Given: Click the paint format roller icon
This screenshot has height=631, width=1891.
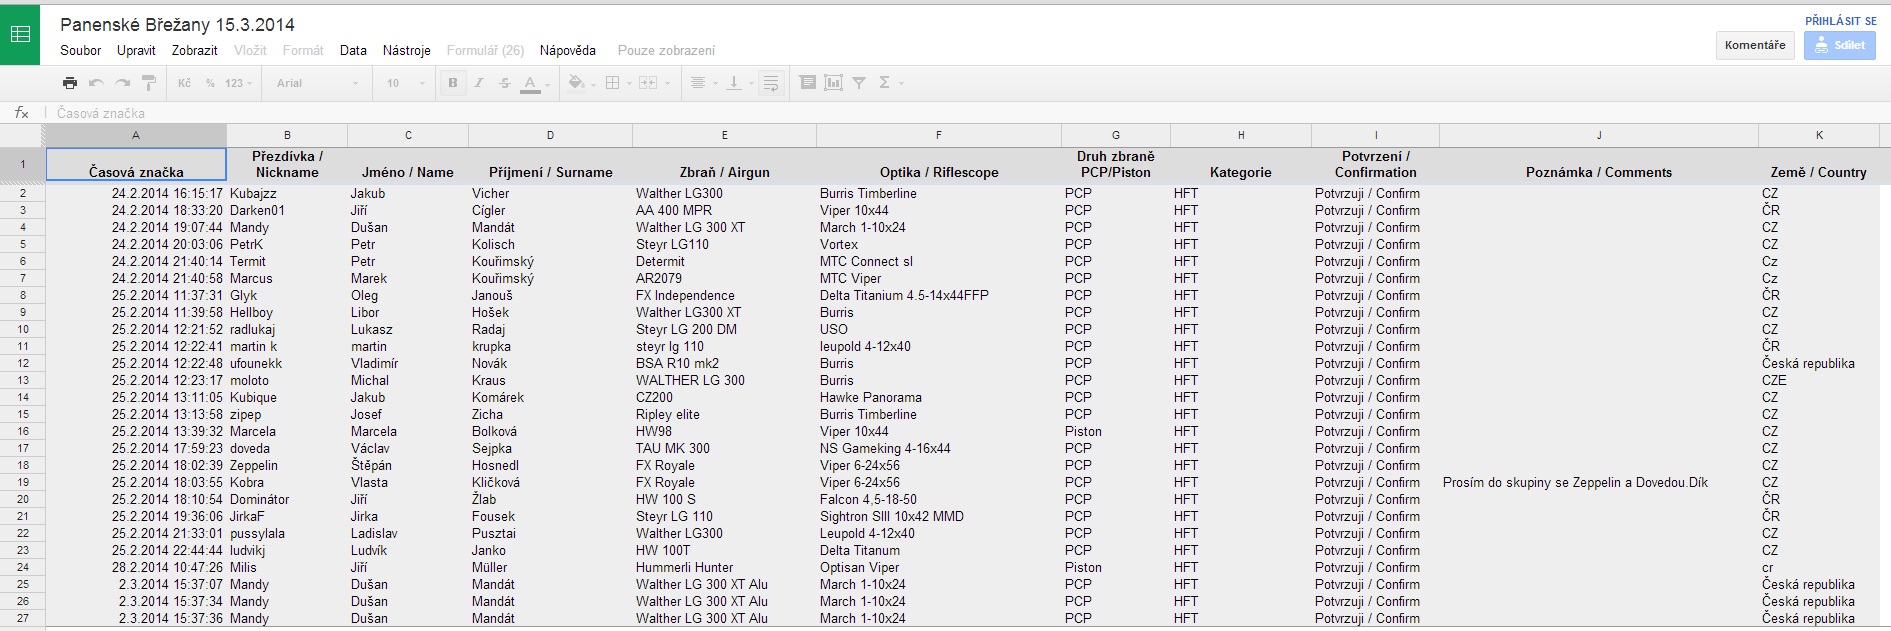Looking at the screenshot, I should point(148,83).
